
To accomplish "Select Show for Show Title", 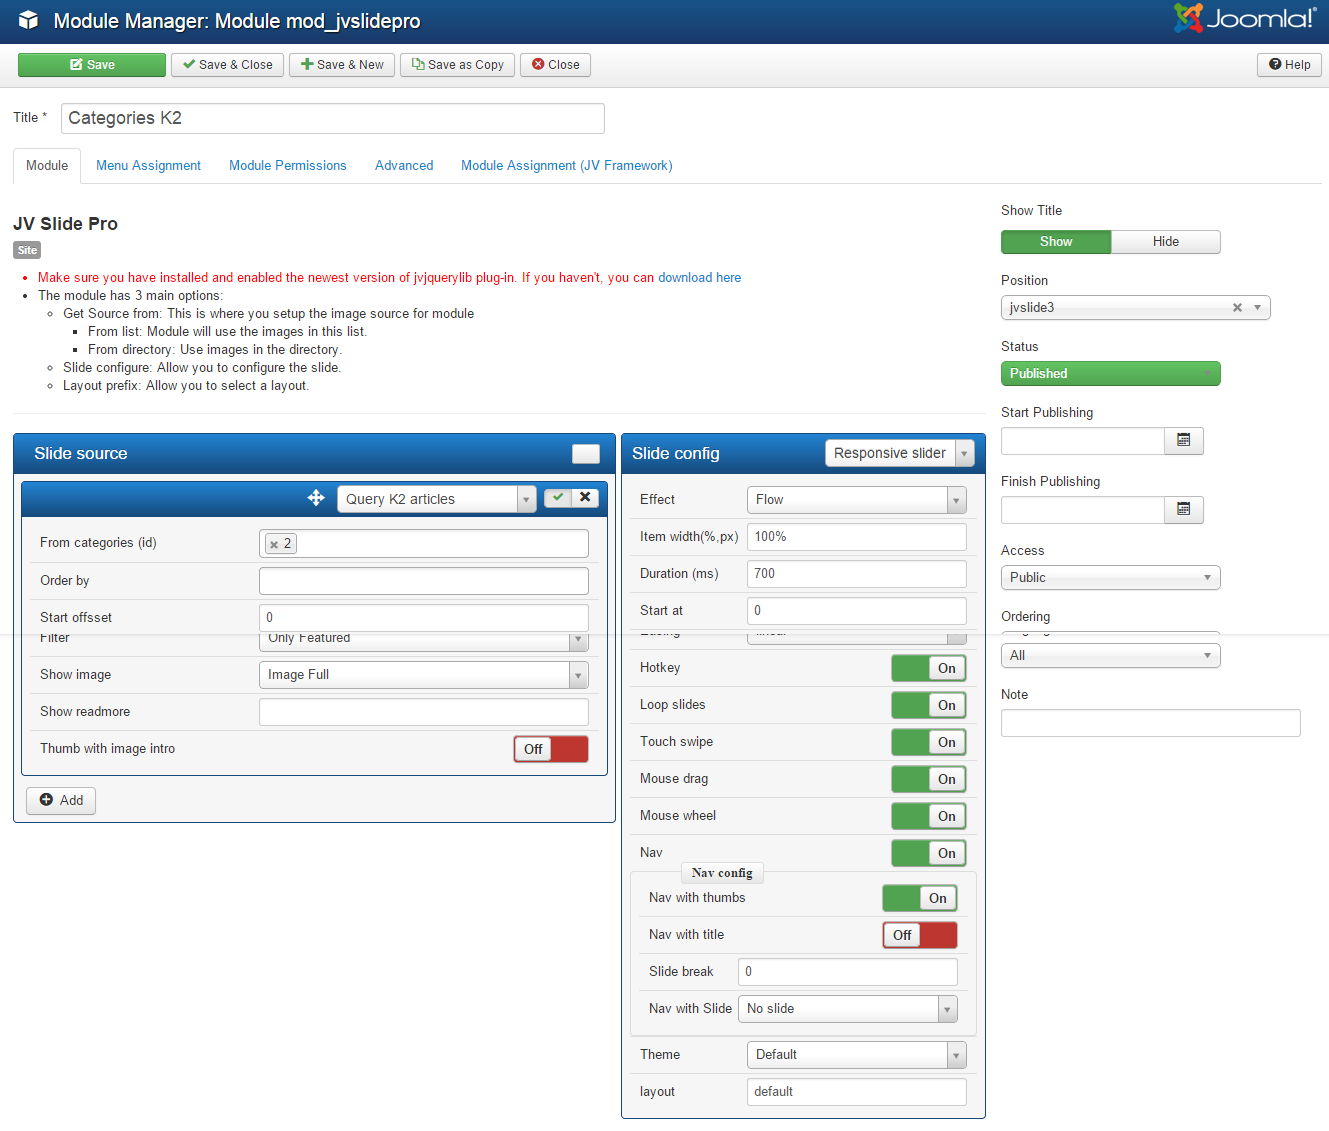I will [x=1056, y=242].
